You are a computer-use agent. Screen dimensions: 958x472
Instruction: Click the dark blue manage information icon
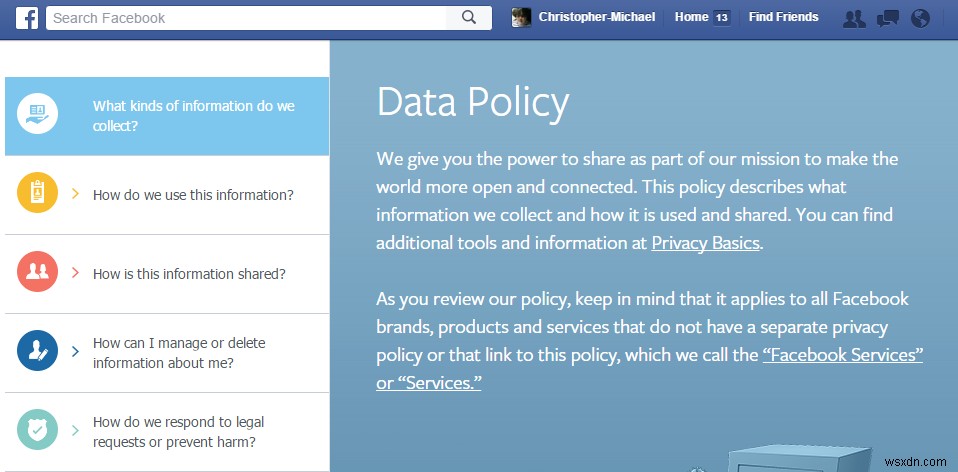[38, 351]
